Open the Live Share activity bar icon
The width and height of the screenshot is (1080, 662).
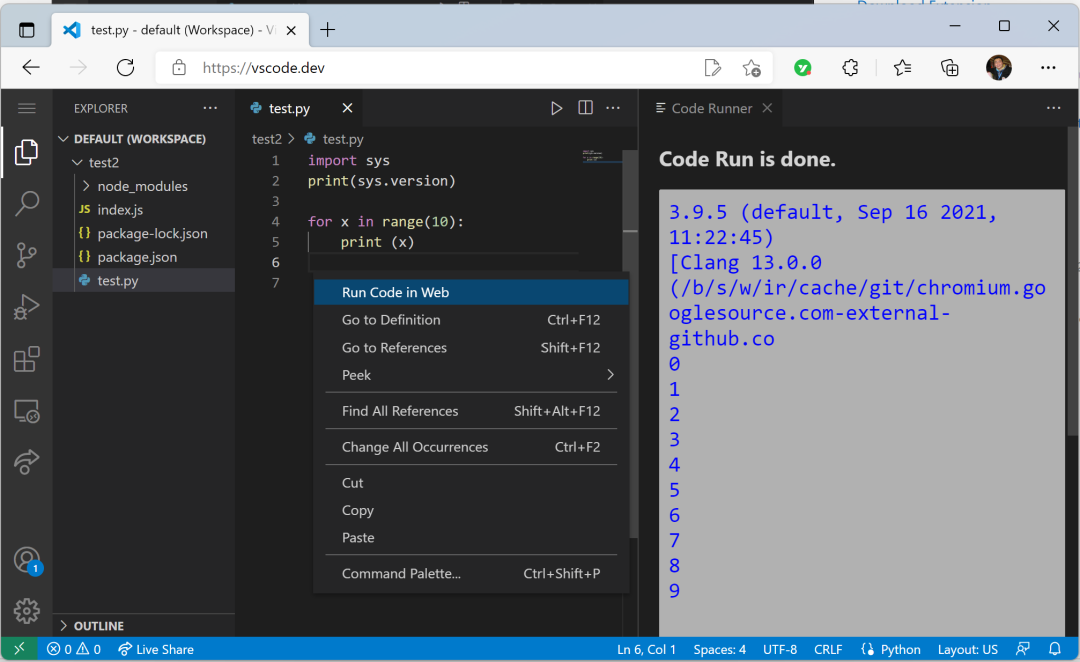26,462
